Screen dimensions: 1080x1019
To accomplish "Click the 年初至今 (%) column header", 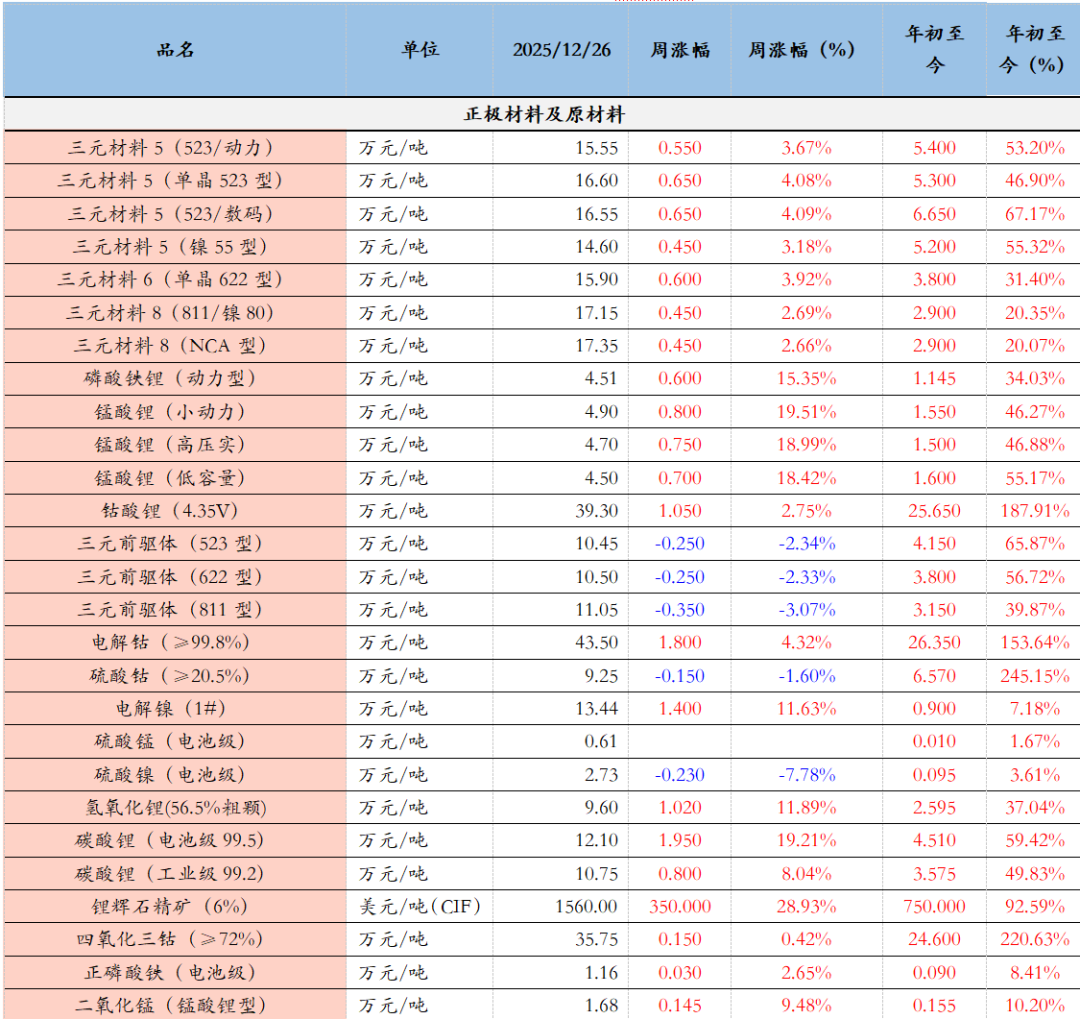I will coord(1033,50).
